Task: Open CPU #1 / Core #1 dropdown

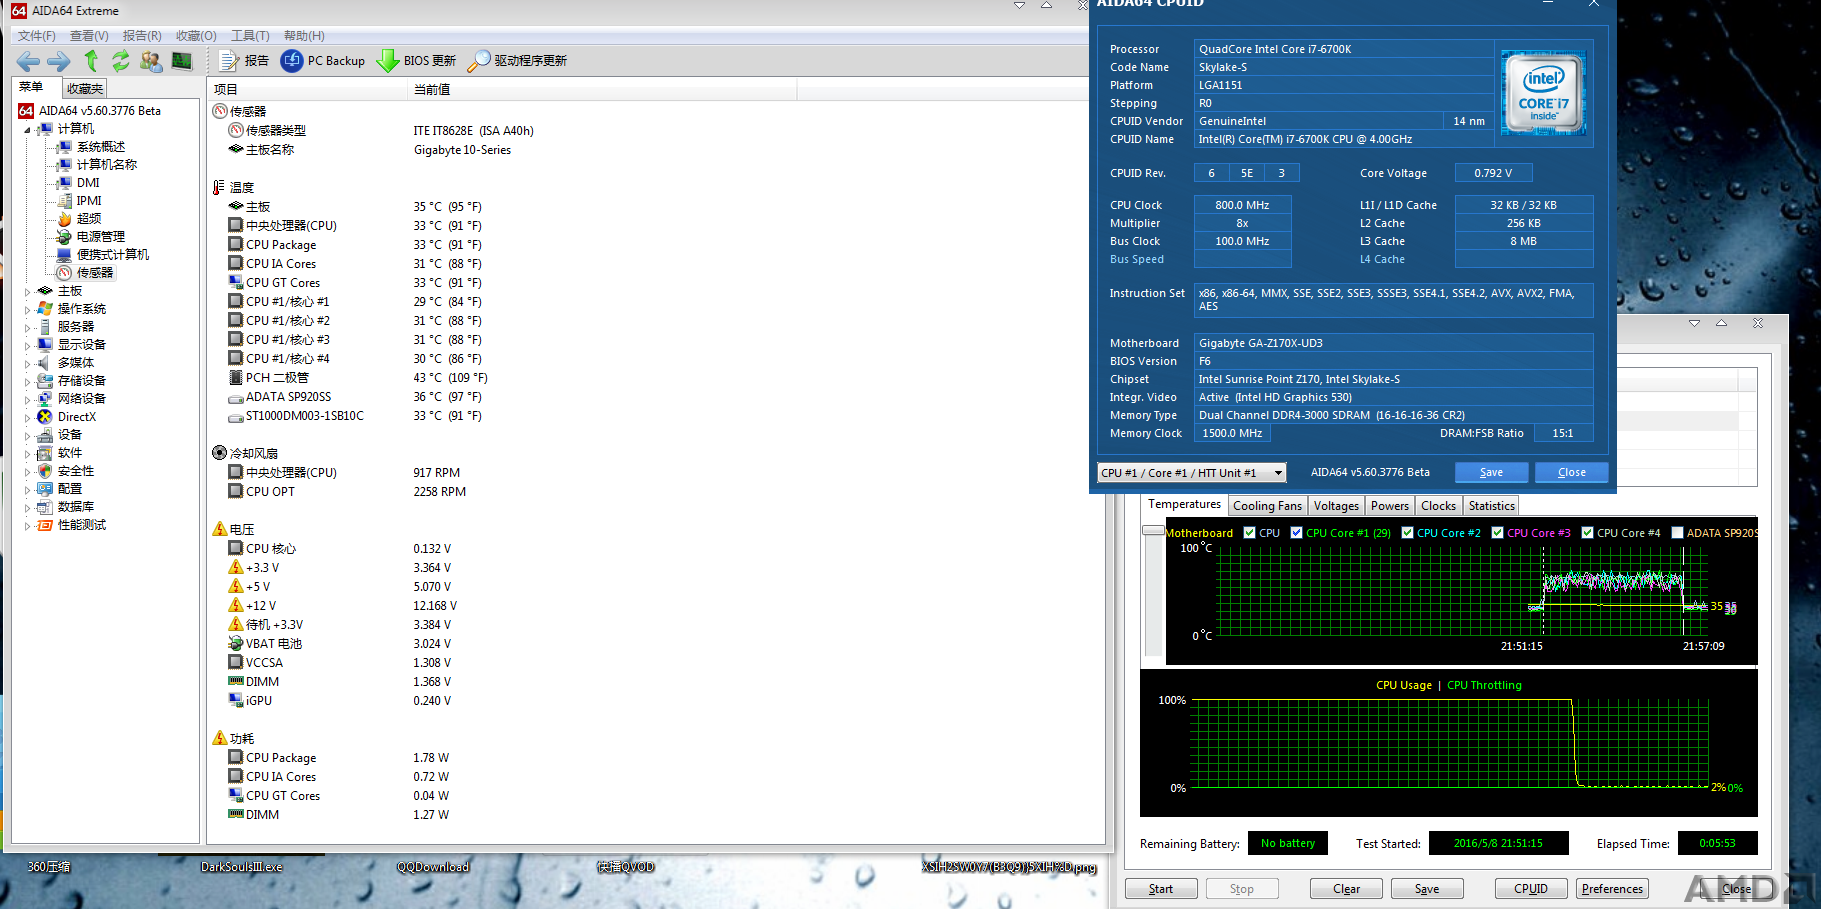Action: coord(1191,473)
